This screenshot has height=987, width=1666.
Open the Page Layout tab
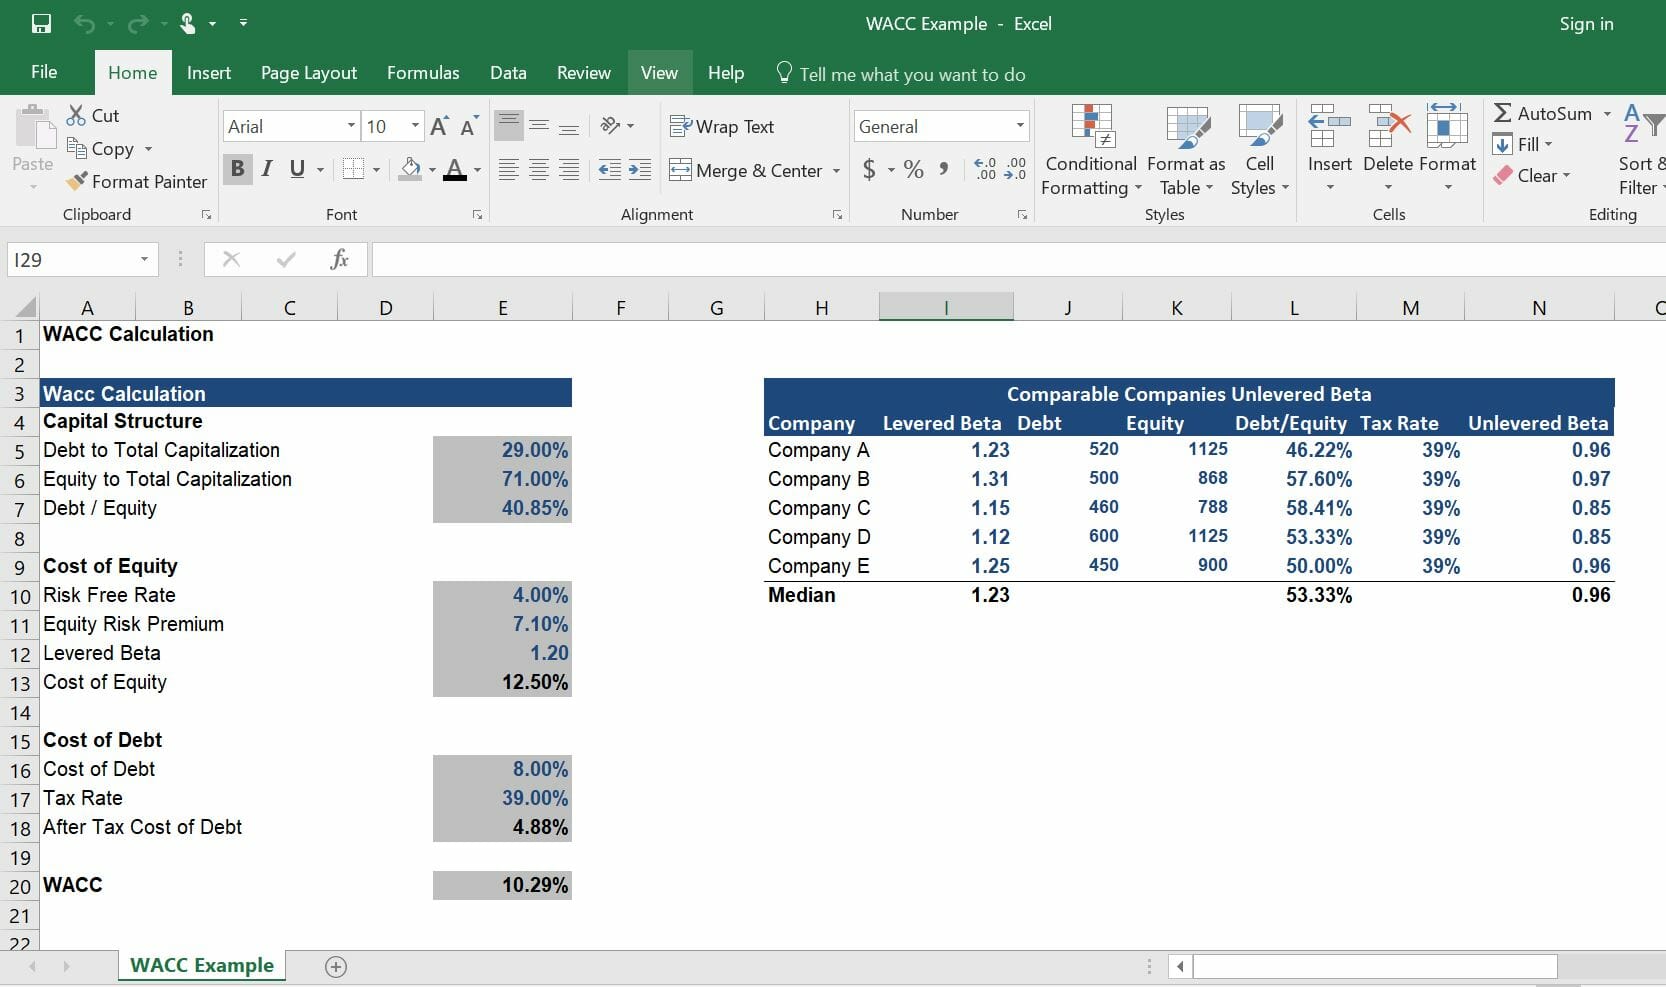click(x=308, y=73)
